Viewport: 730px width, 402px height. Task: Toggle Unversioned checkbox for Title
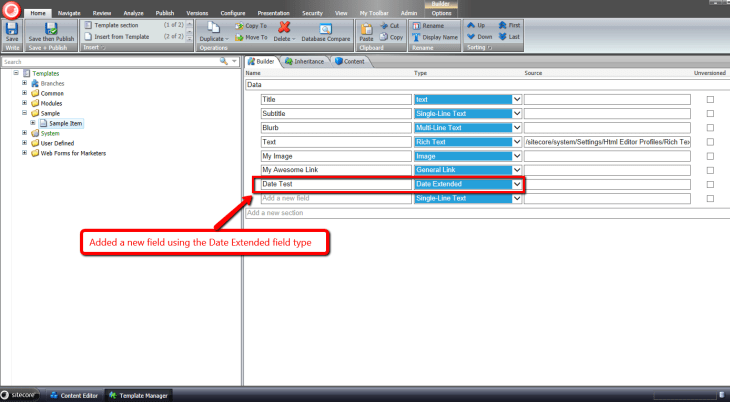[710, 99]
